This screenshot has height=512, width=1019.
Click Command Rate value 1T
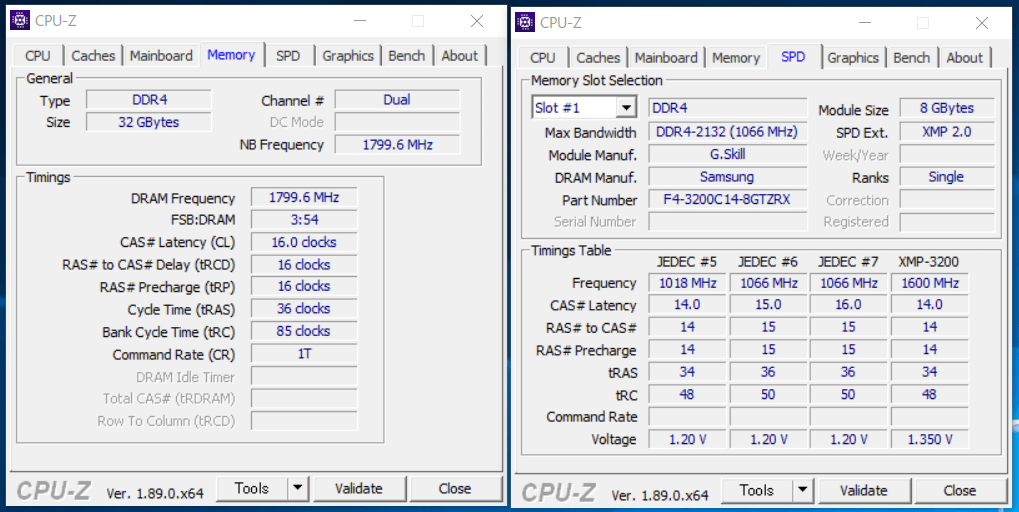pos(304,354)
